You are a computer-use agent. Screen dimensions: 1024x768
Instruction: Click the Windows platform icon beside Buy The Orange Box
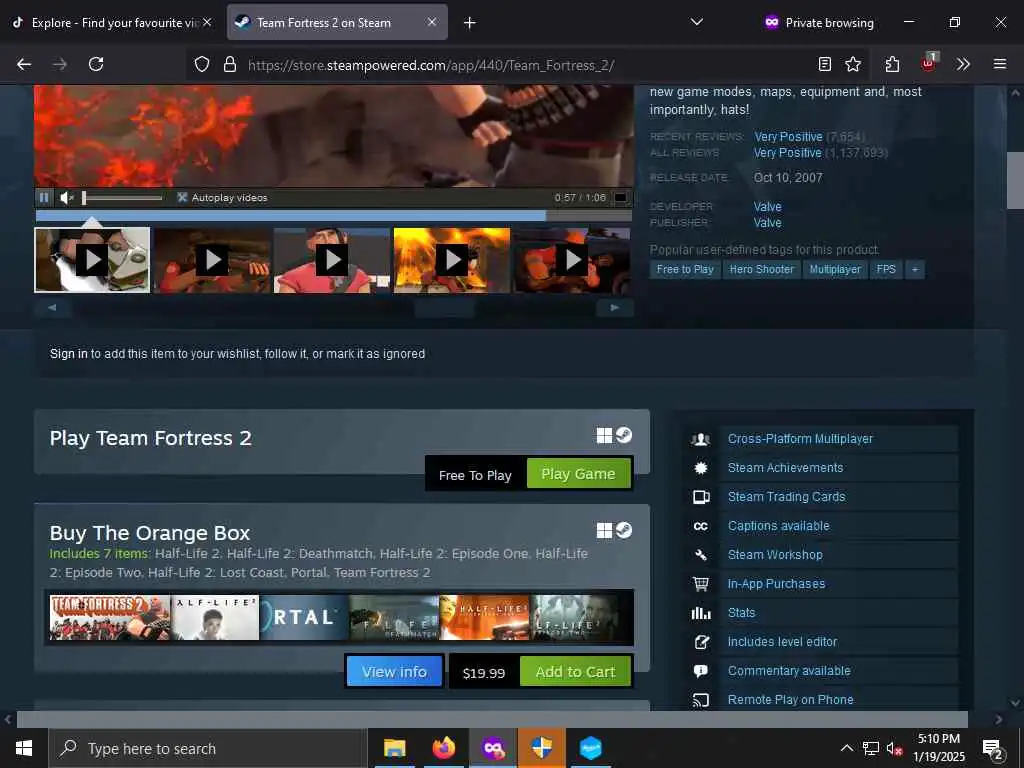tap(604, 530)
